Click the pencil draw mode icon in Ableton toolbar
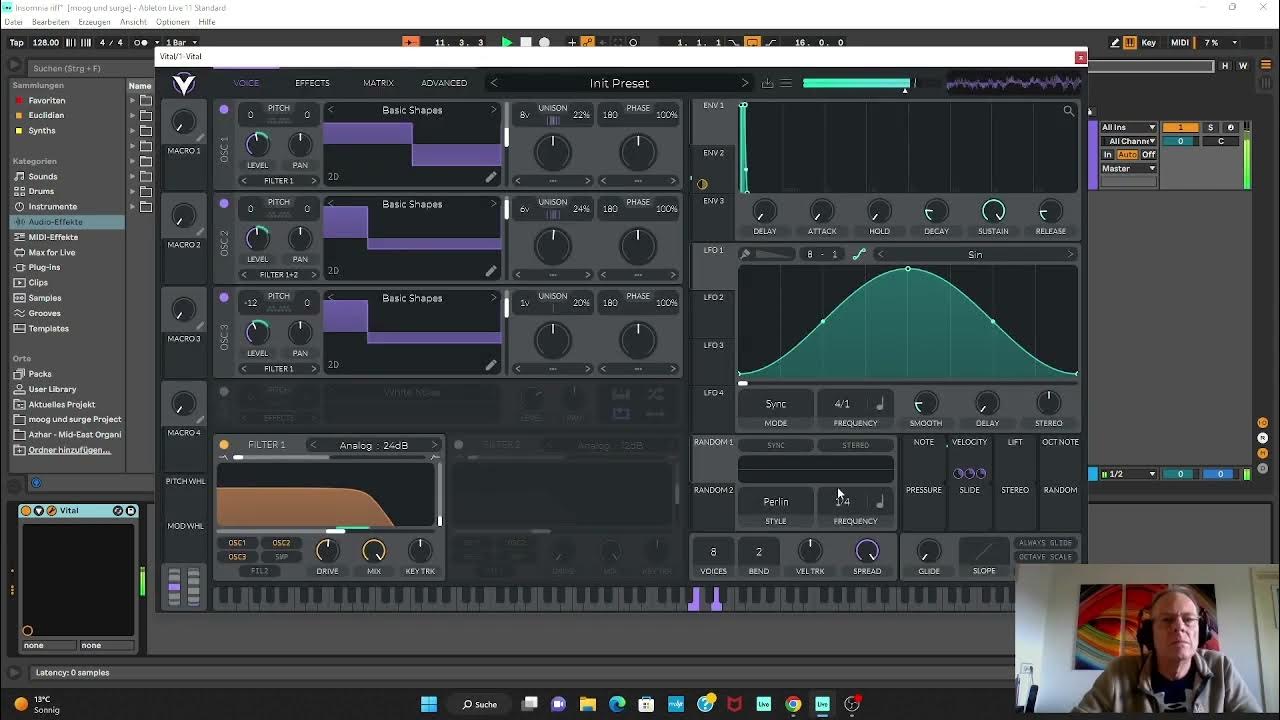 pos(1115,42)
